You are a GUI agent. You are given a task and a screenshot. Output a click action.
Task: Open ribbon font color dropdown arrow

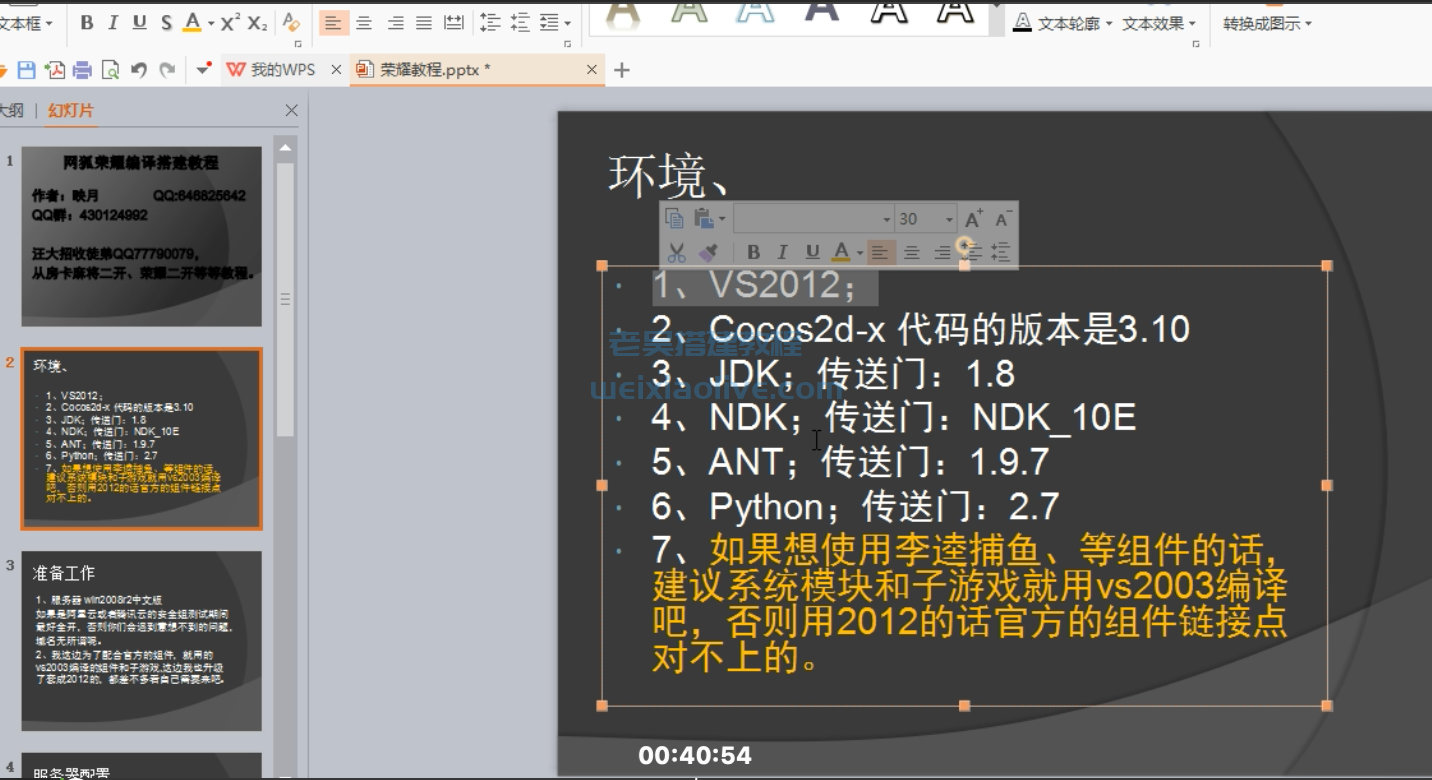click(211, 23)
